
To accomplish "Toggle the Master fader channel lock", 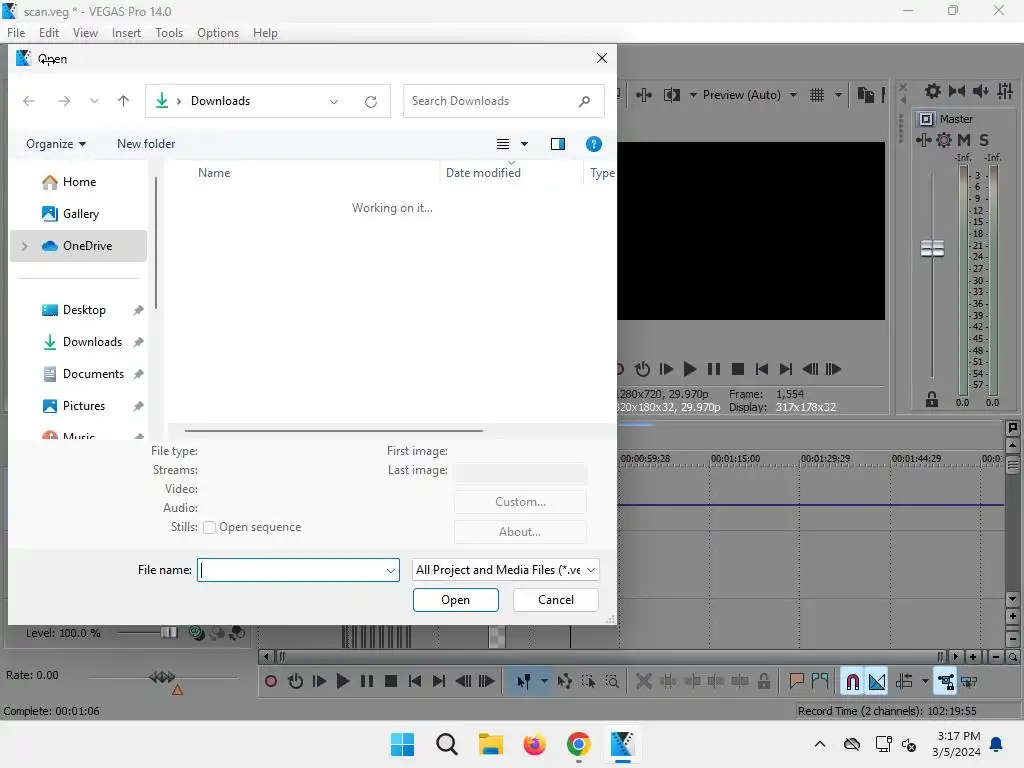I will 932,399.
